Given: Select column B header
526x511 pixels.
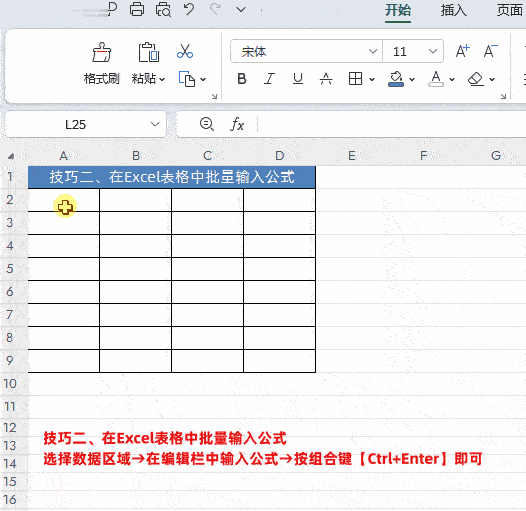Looking at the screenshot, I should (136, 156).
